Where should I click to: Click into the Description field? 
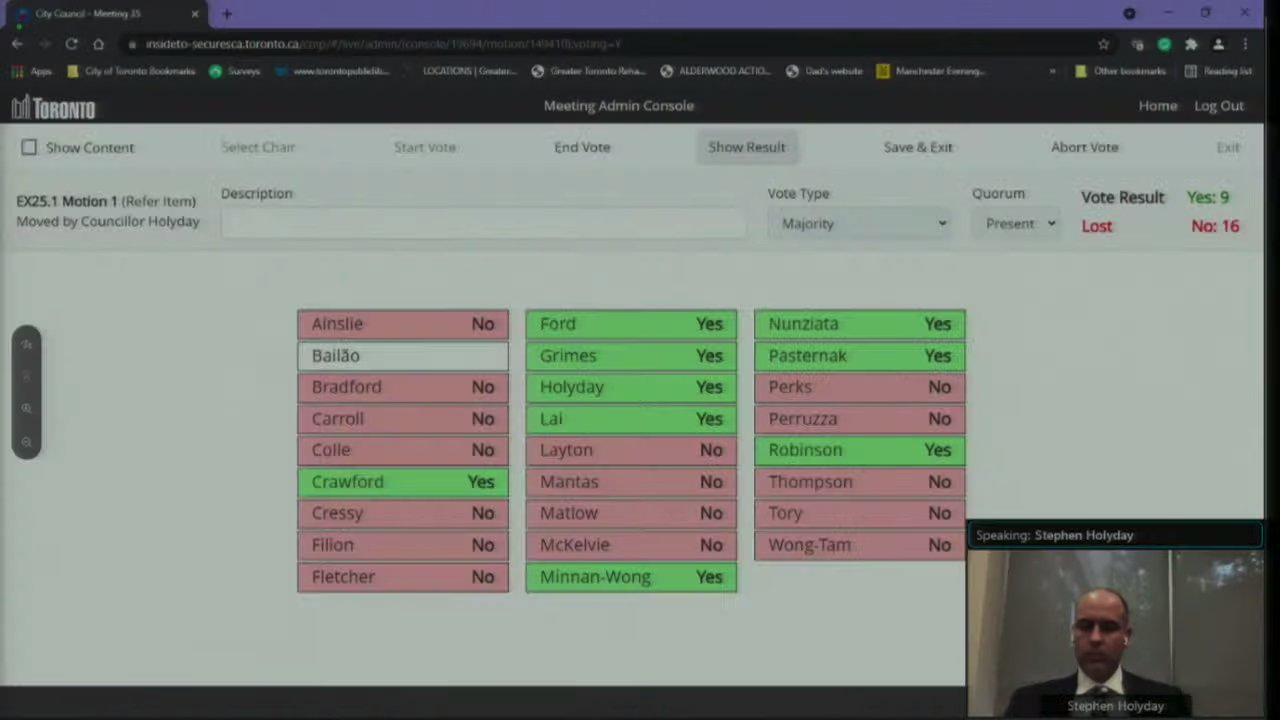(x=483, y=223)
